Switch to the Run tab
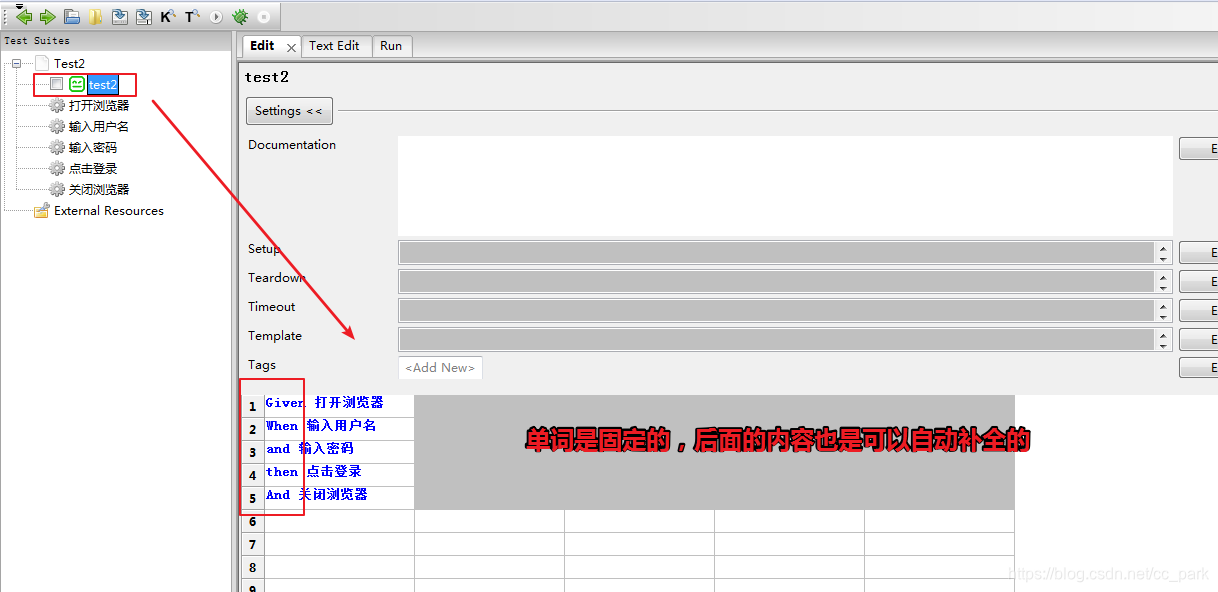1218x592 pixels. 391,45
